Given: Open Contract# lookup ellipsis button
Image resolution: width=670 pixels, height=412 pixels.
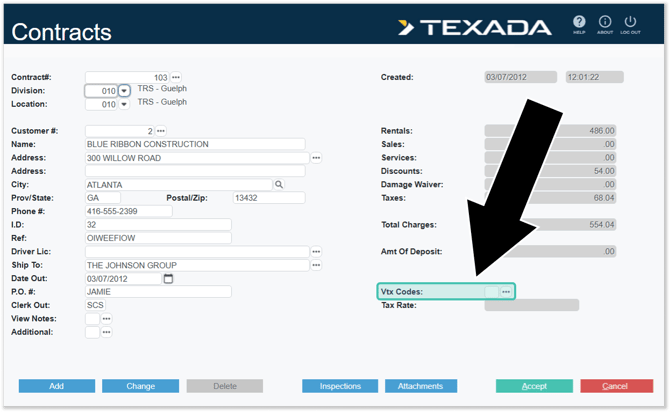Looking at the screenshot, I should 176,77.
